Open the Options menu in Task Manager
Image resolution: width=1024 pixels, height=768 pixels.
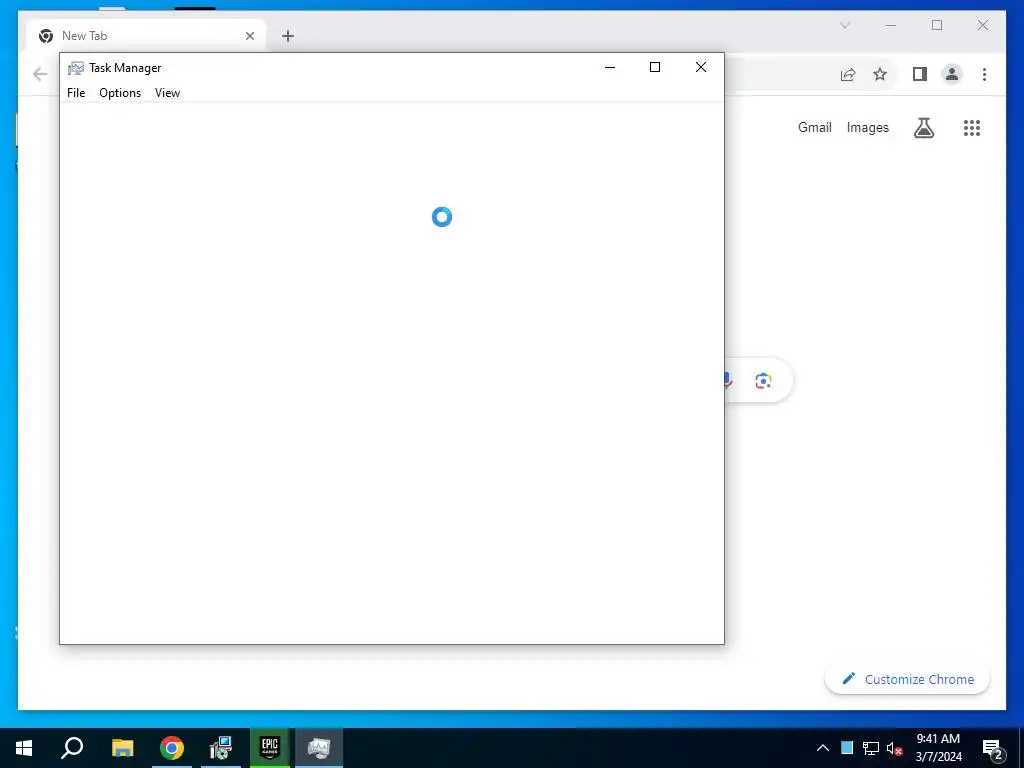click(x=120, y=93)
